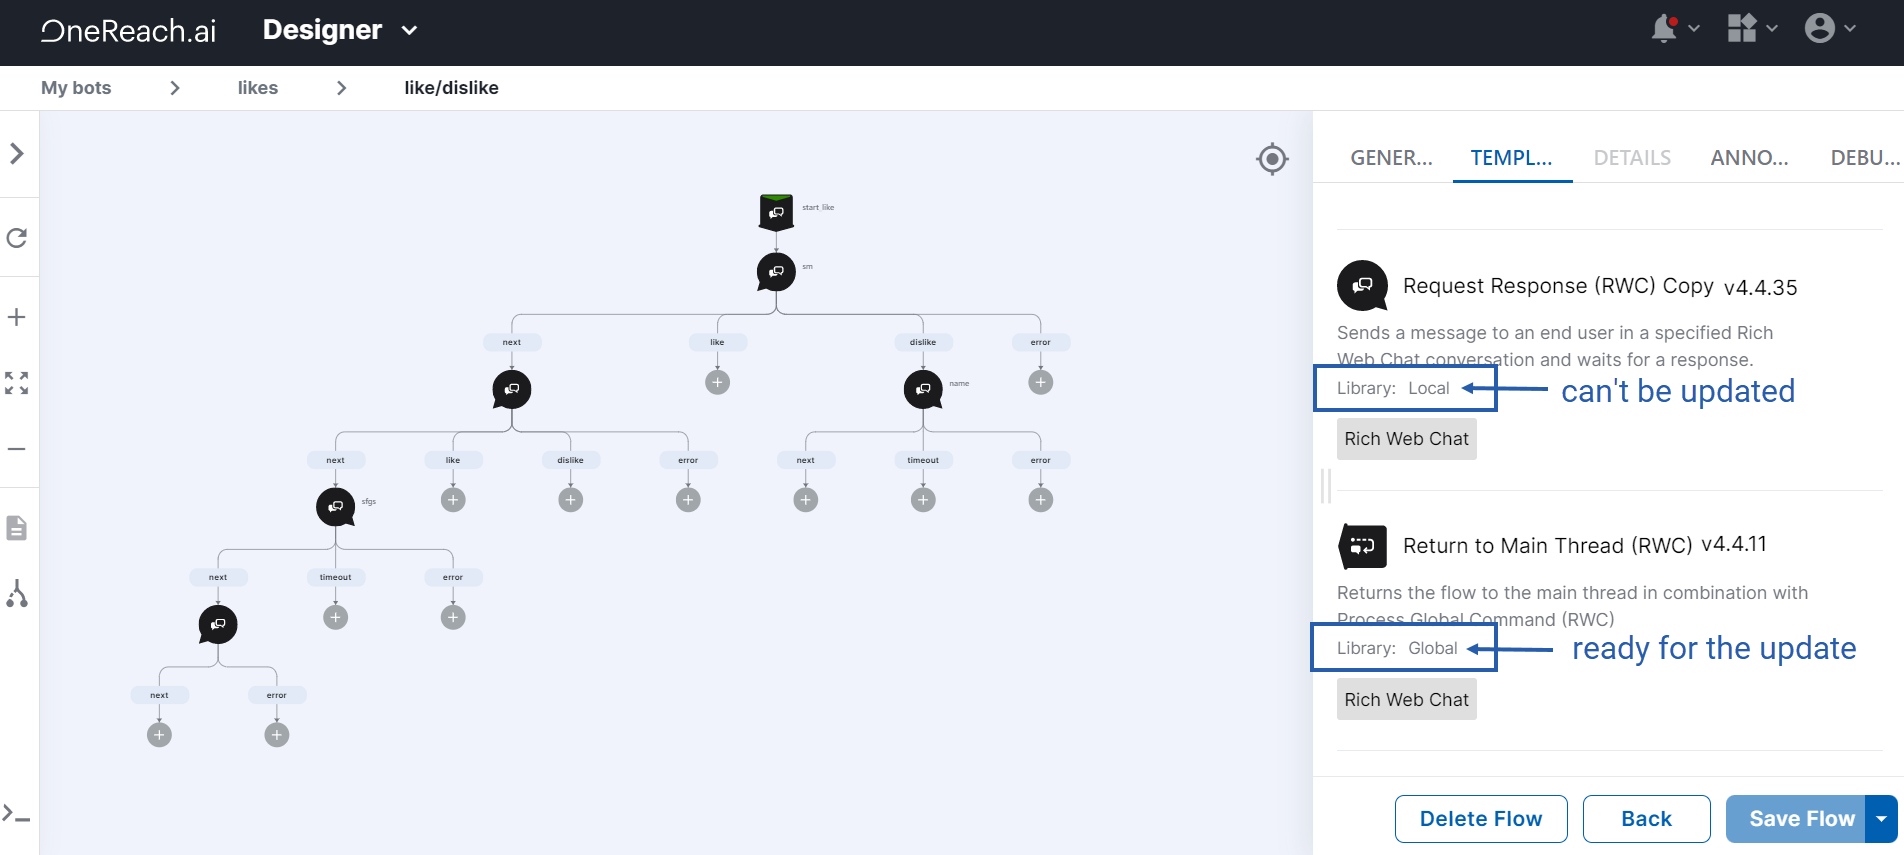
Task: Click the Delete Flow button
Action: click(1481, 819)
